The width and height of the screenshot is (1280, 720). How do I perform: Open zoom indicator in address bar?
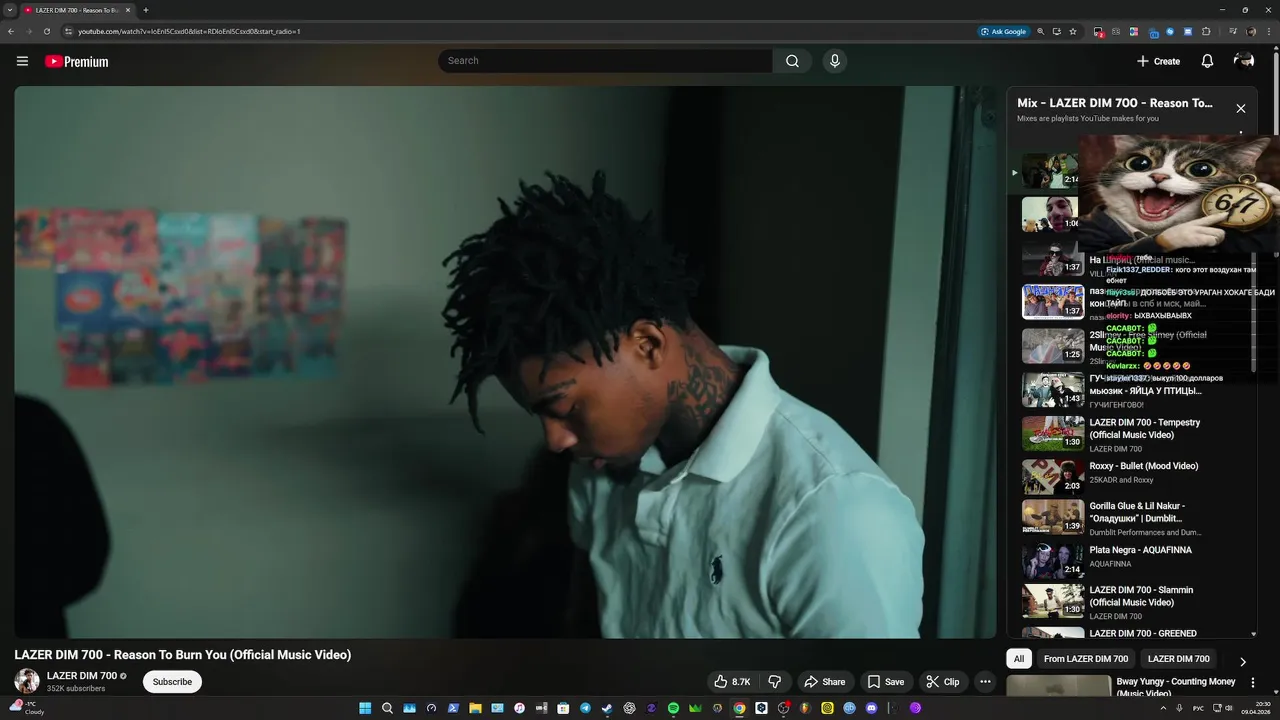click(x=1040, y=31)
